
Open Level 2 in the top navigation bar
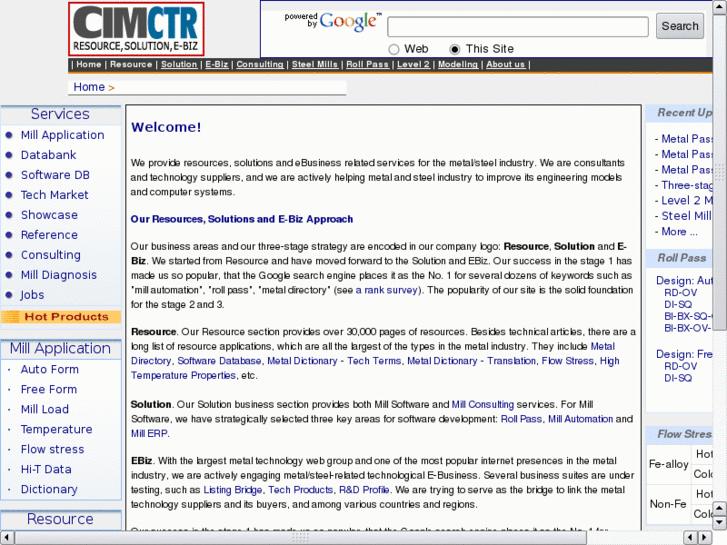click(x=413, y=64)
